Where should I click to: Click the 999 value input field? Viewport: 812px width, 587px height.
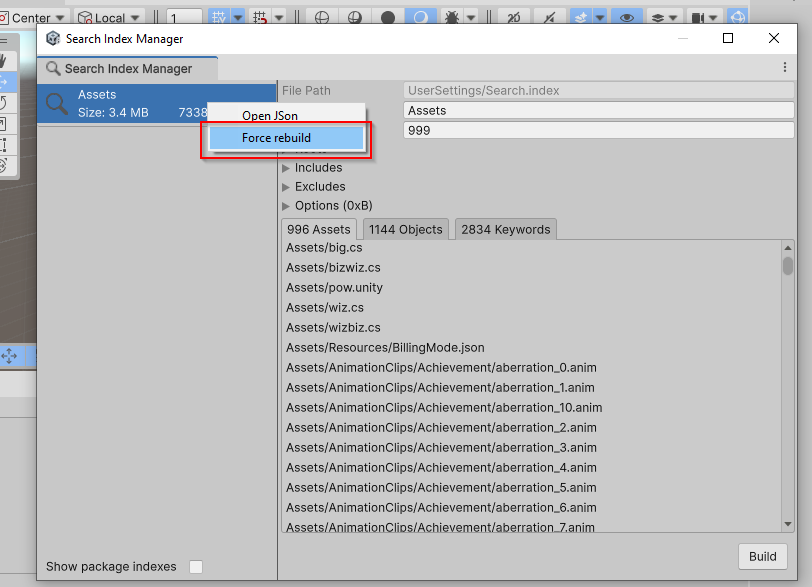point(596,129)
